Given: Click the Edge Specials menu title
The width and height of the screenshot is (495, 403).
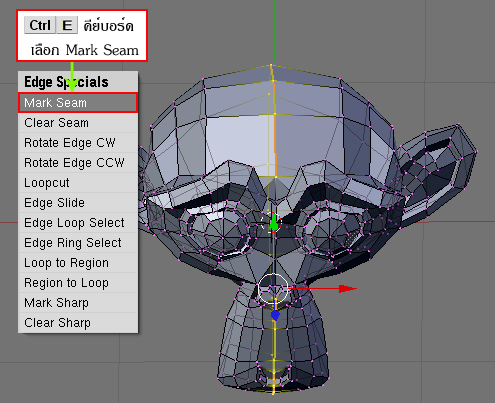Looking at the screenshot, I should 66,82.
